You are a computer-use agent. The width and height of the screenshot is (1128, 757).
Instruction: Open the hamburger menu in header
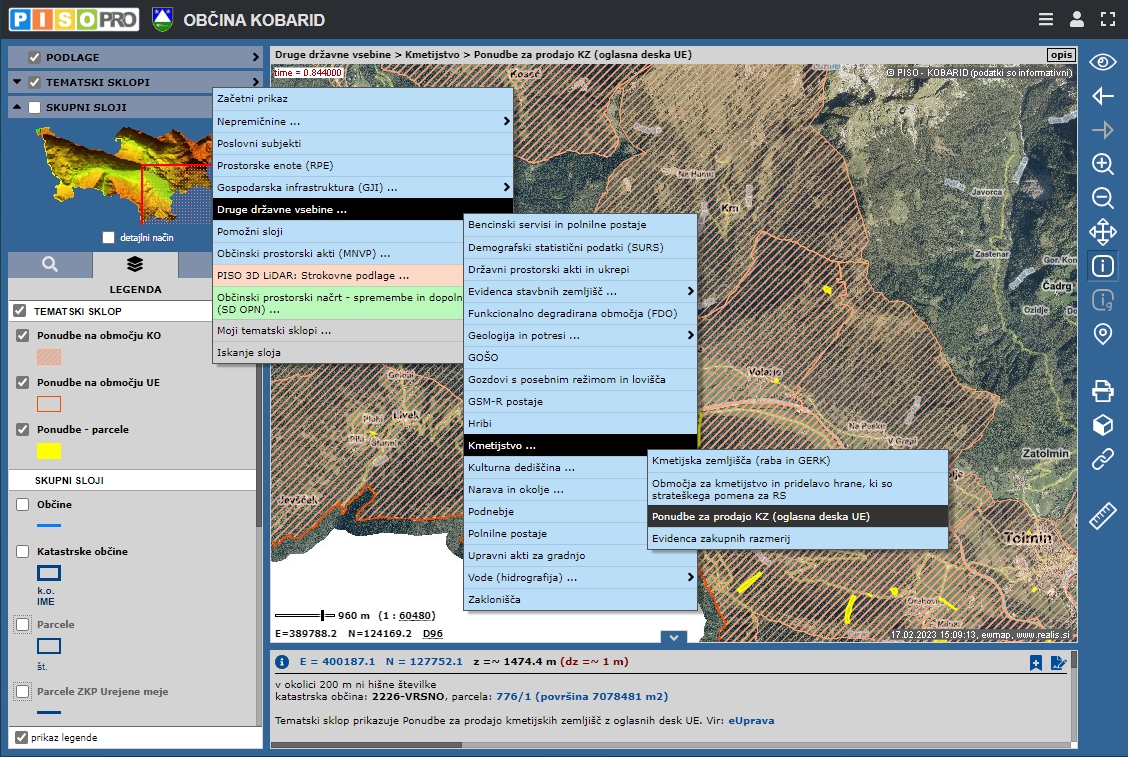[x=1045, y=19]
